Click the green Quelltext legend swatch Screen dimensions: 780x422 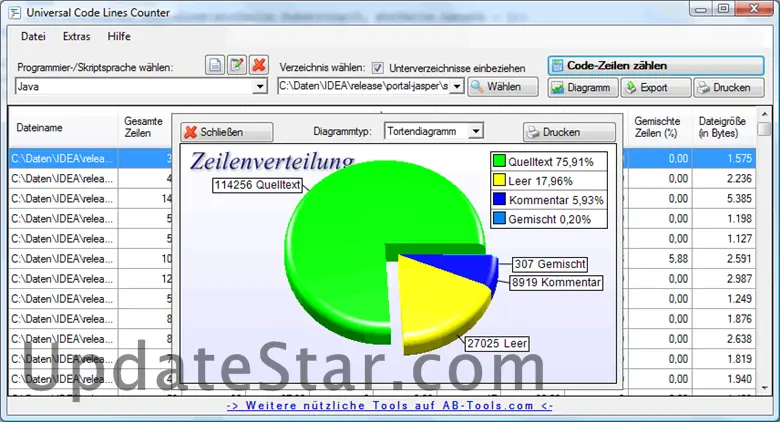(499, 161)
